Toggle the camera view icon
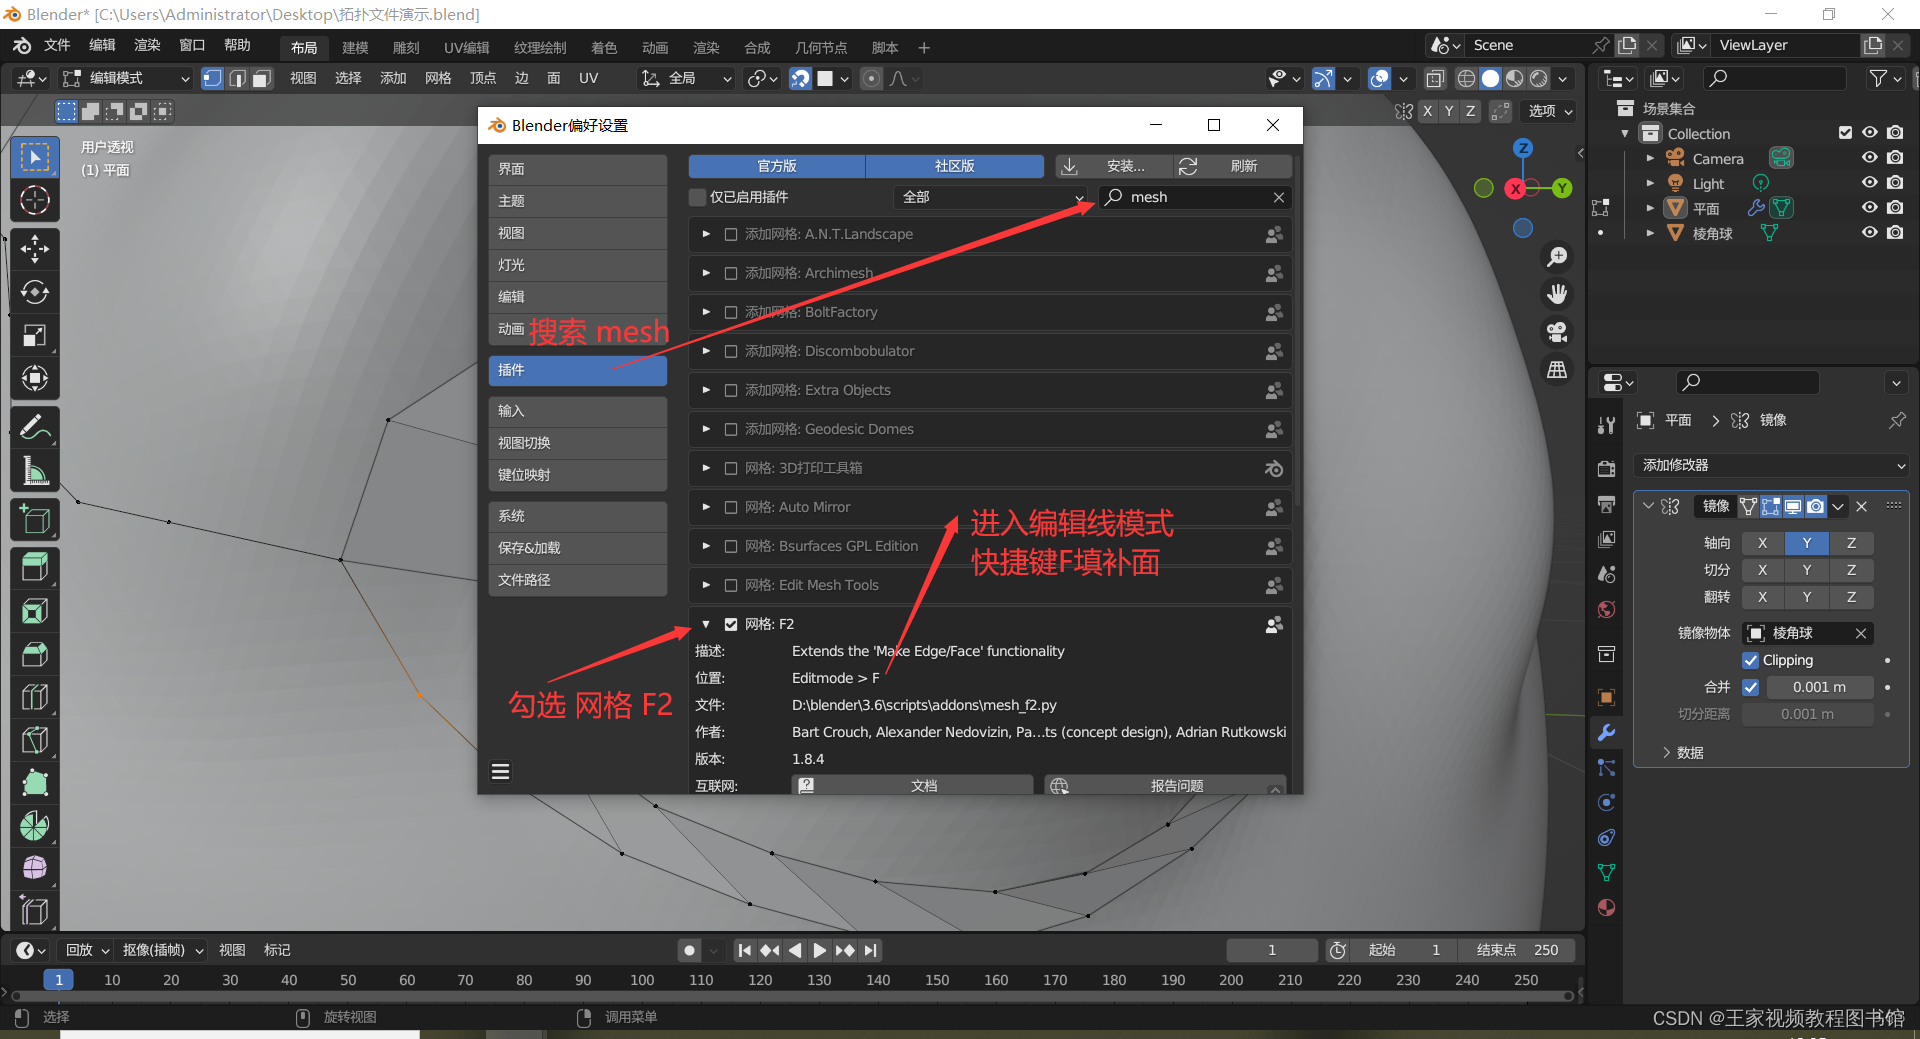The image size is (1920, 1039). coord(1557,332)
